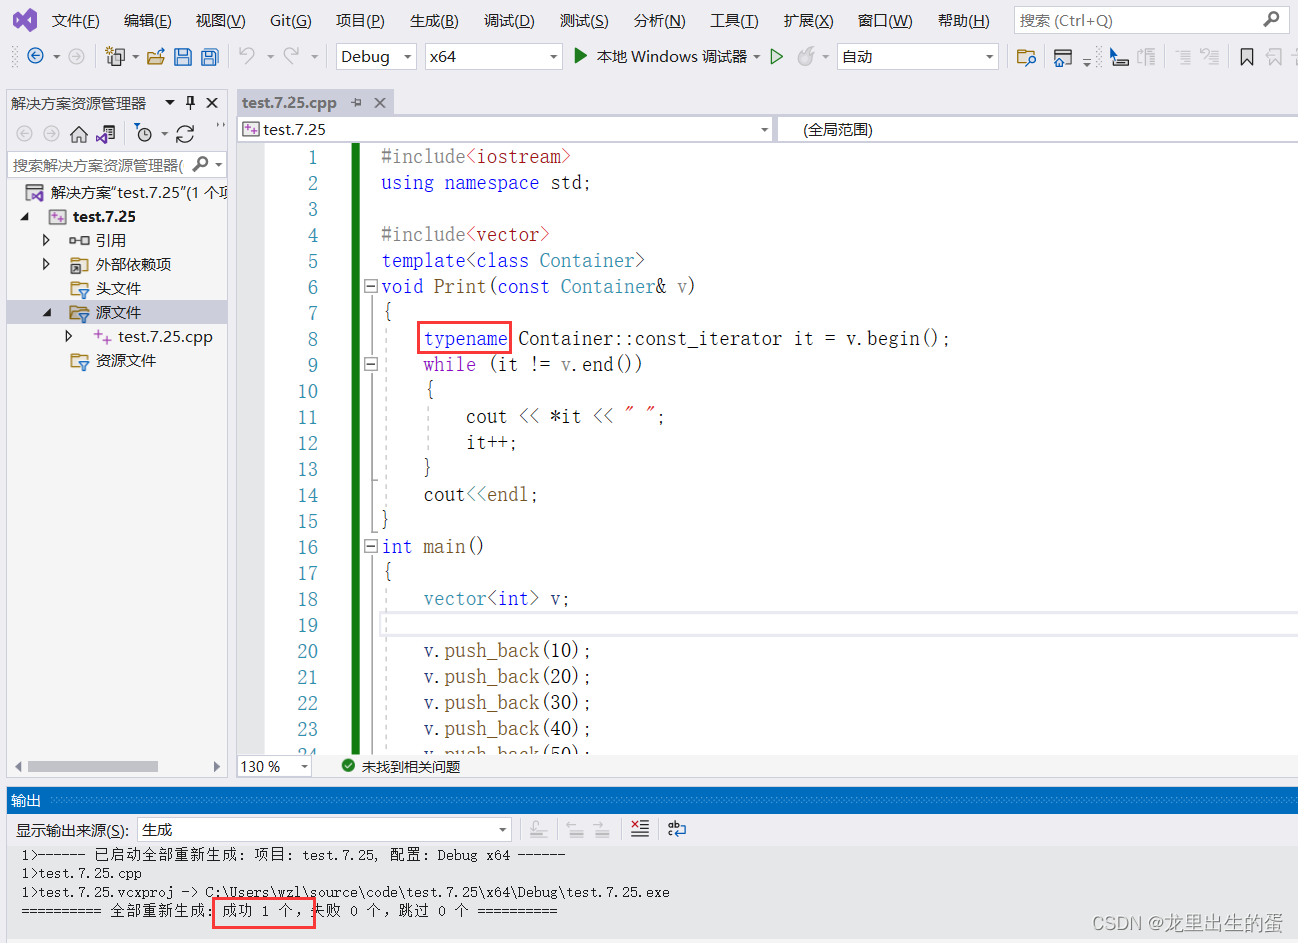1298x943 pixels.
Task: Open the 130 % zoom level dropdown
Action: (x=274, y=766)
